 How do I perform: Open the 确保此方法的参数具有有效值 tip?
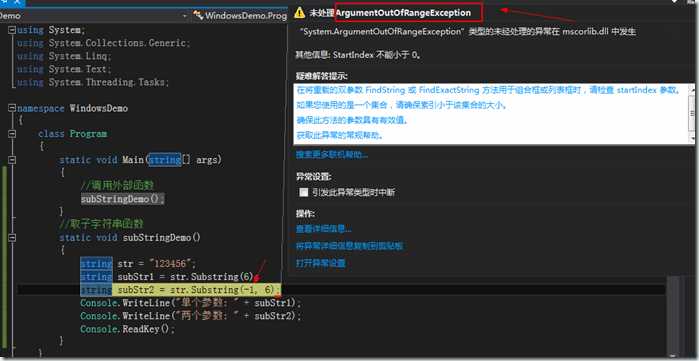pyautogui.click(x=352, y=120)
